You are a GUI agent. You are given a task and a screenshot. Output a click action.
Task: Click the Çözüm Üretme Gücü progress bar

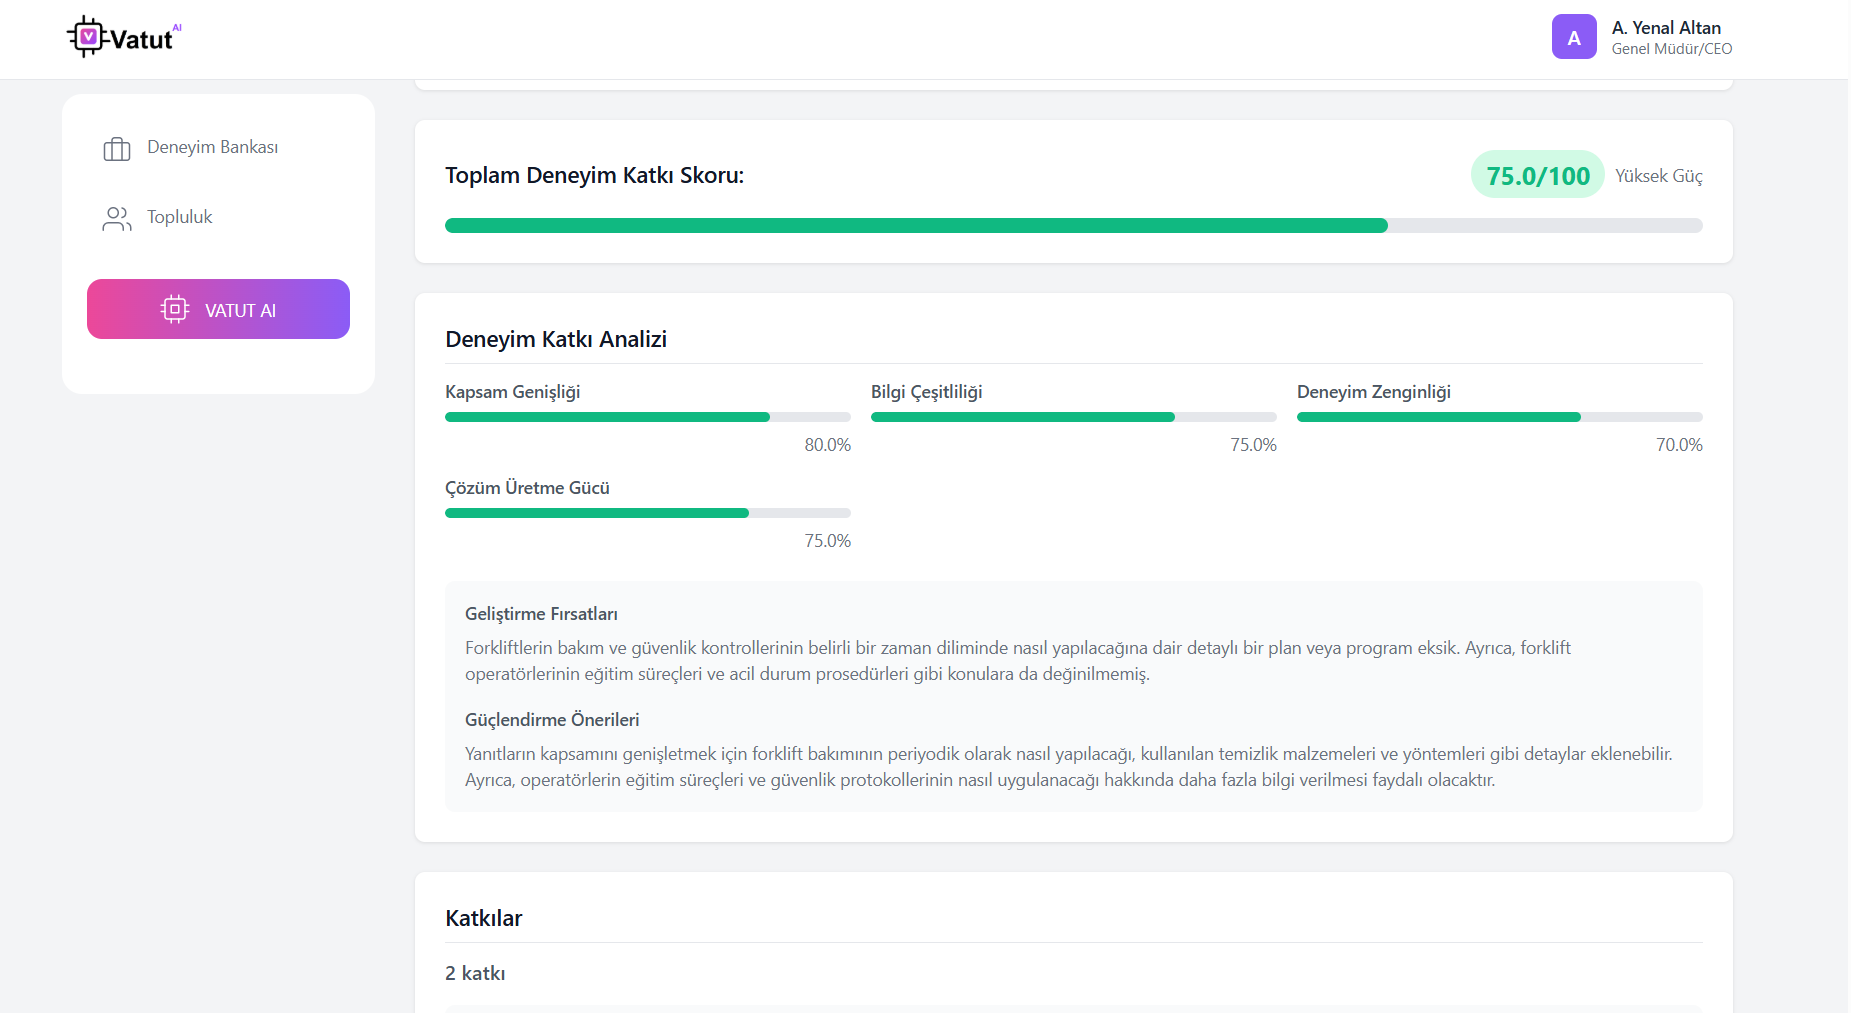648,513
